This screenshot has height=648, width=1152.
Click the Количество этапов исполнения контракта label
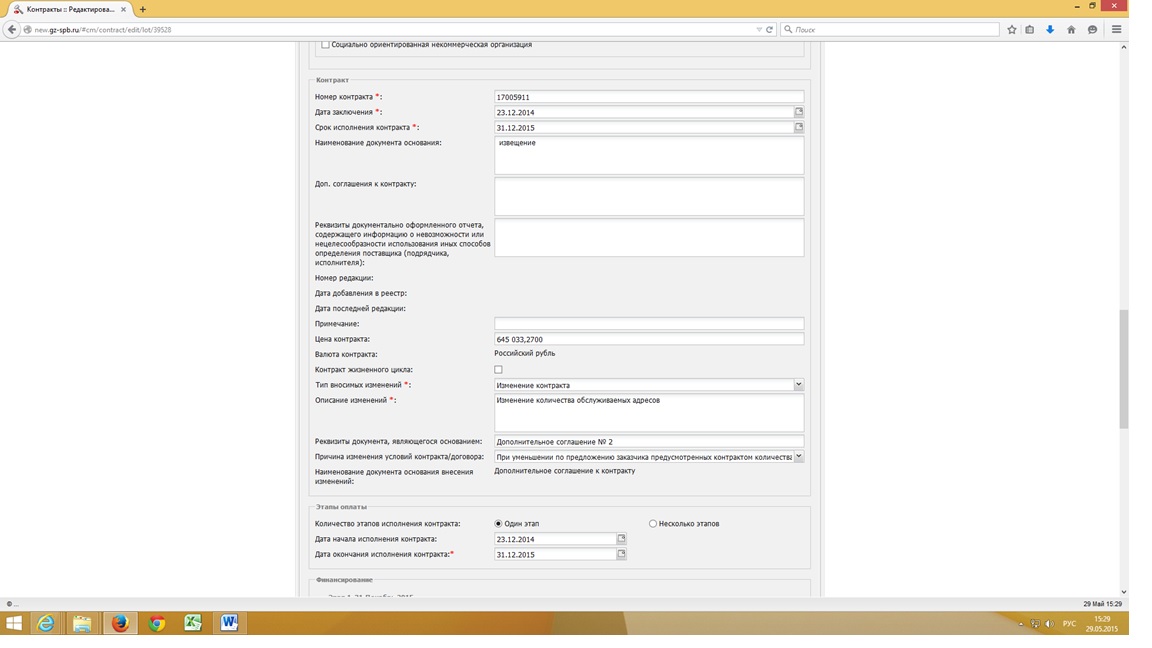coord(387,524)
